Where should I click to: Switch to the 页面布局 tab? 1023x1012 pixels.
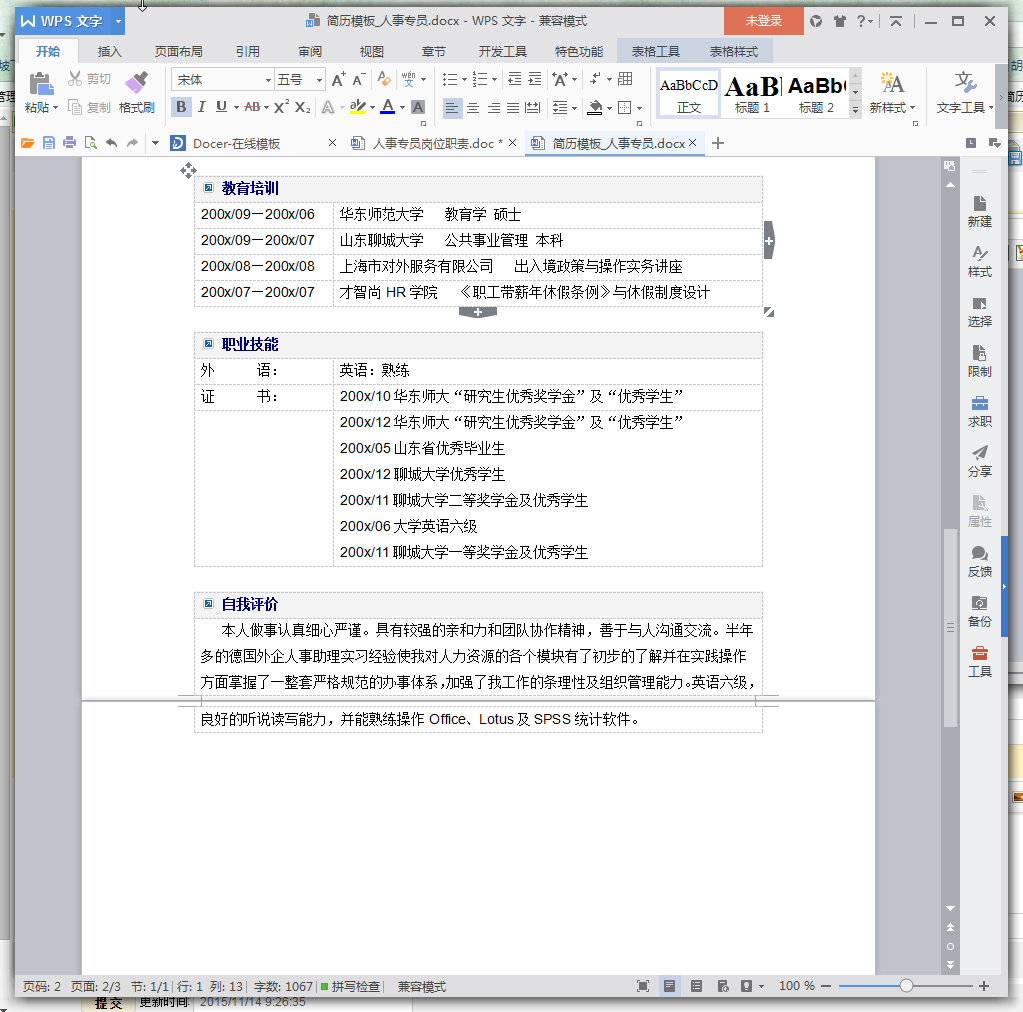[x=178, y=52]
